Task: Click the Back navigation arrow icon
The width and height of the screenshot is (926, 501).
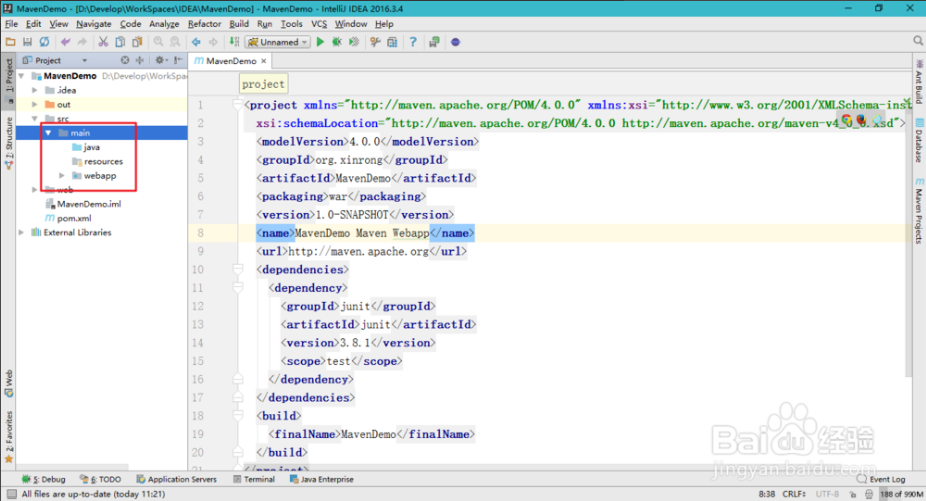Action: 196,42
